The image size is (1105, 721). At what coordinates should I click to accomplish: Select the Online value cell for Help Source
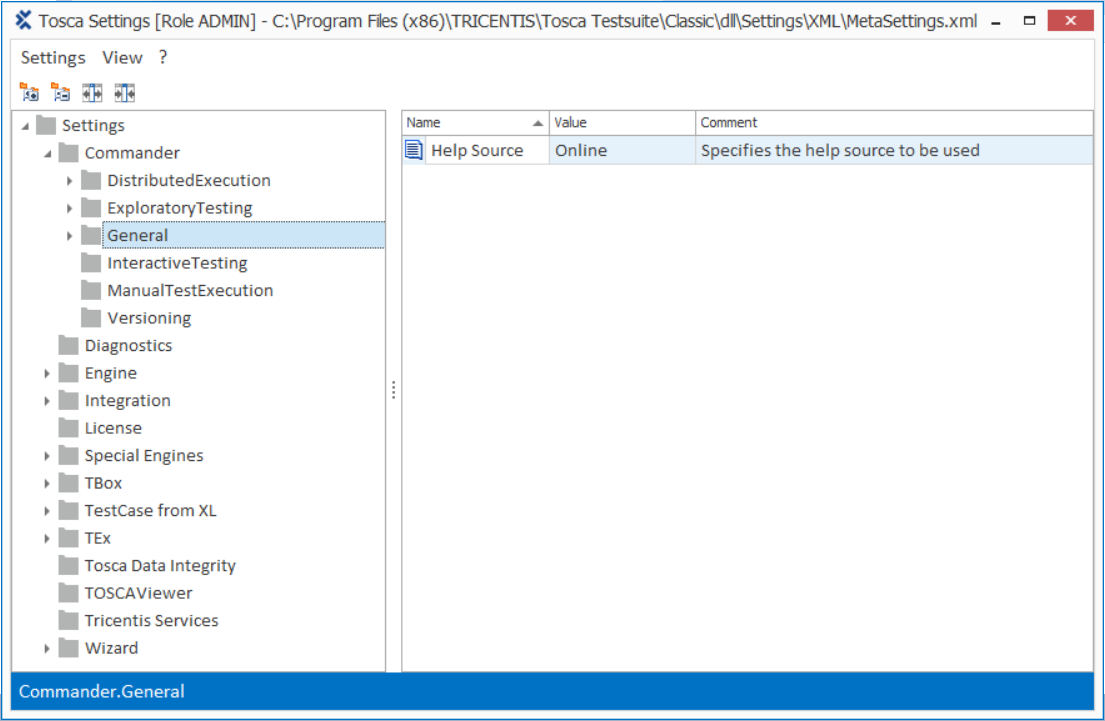[620, 151]
